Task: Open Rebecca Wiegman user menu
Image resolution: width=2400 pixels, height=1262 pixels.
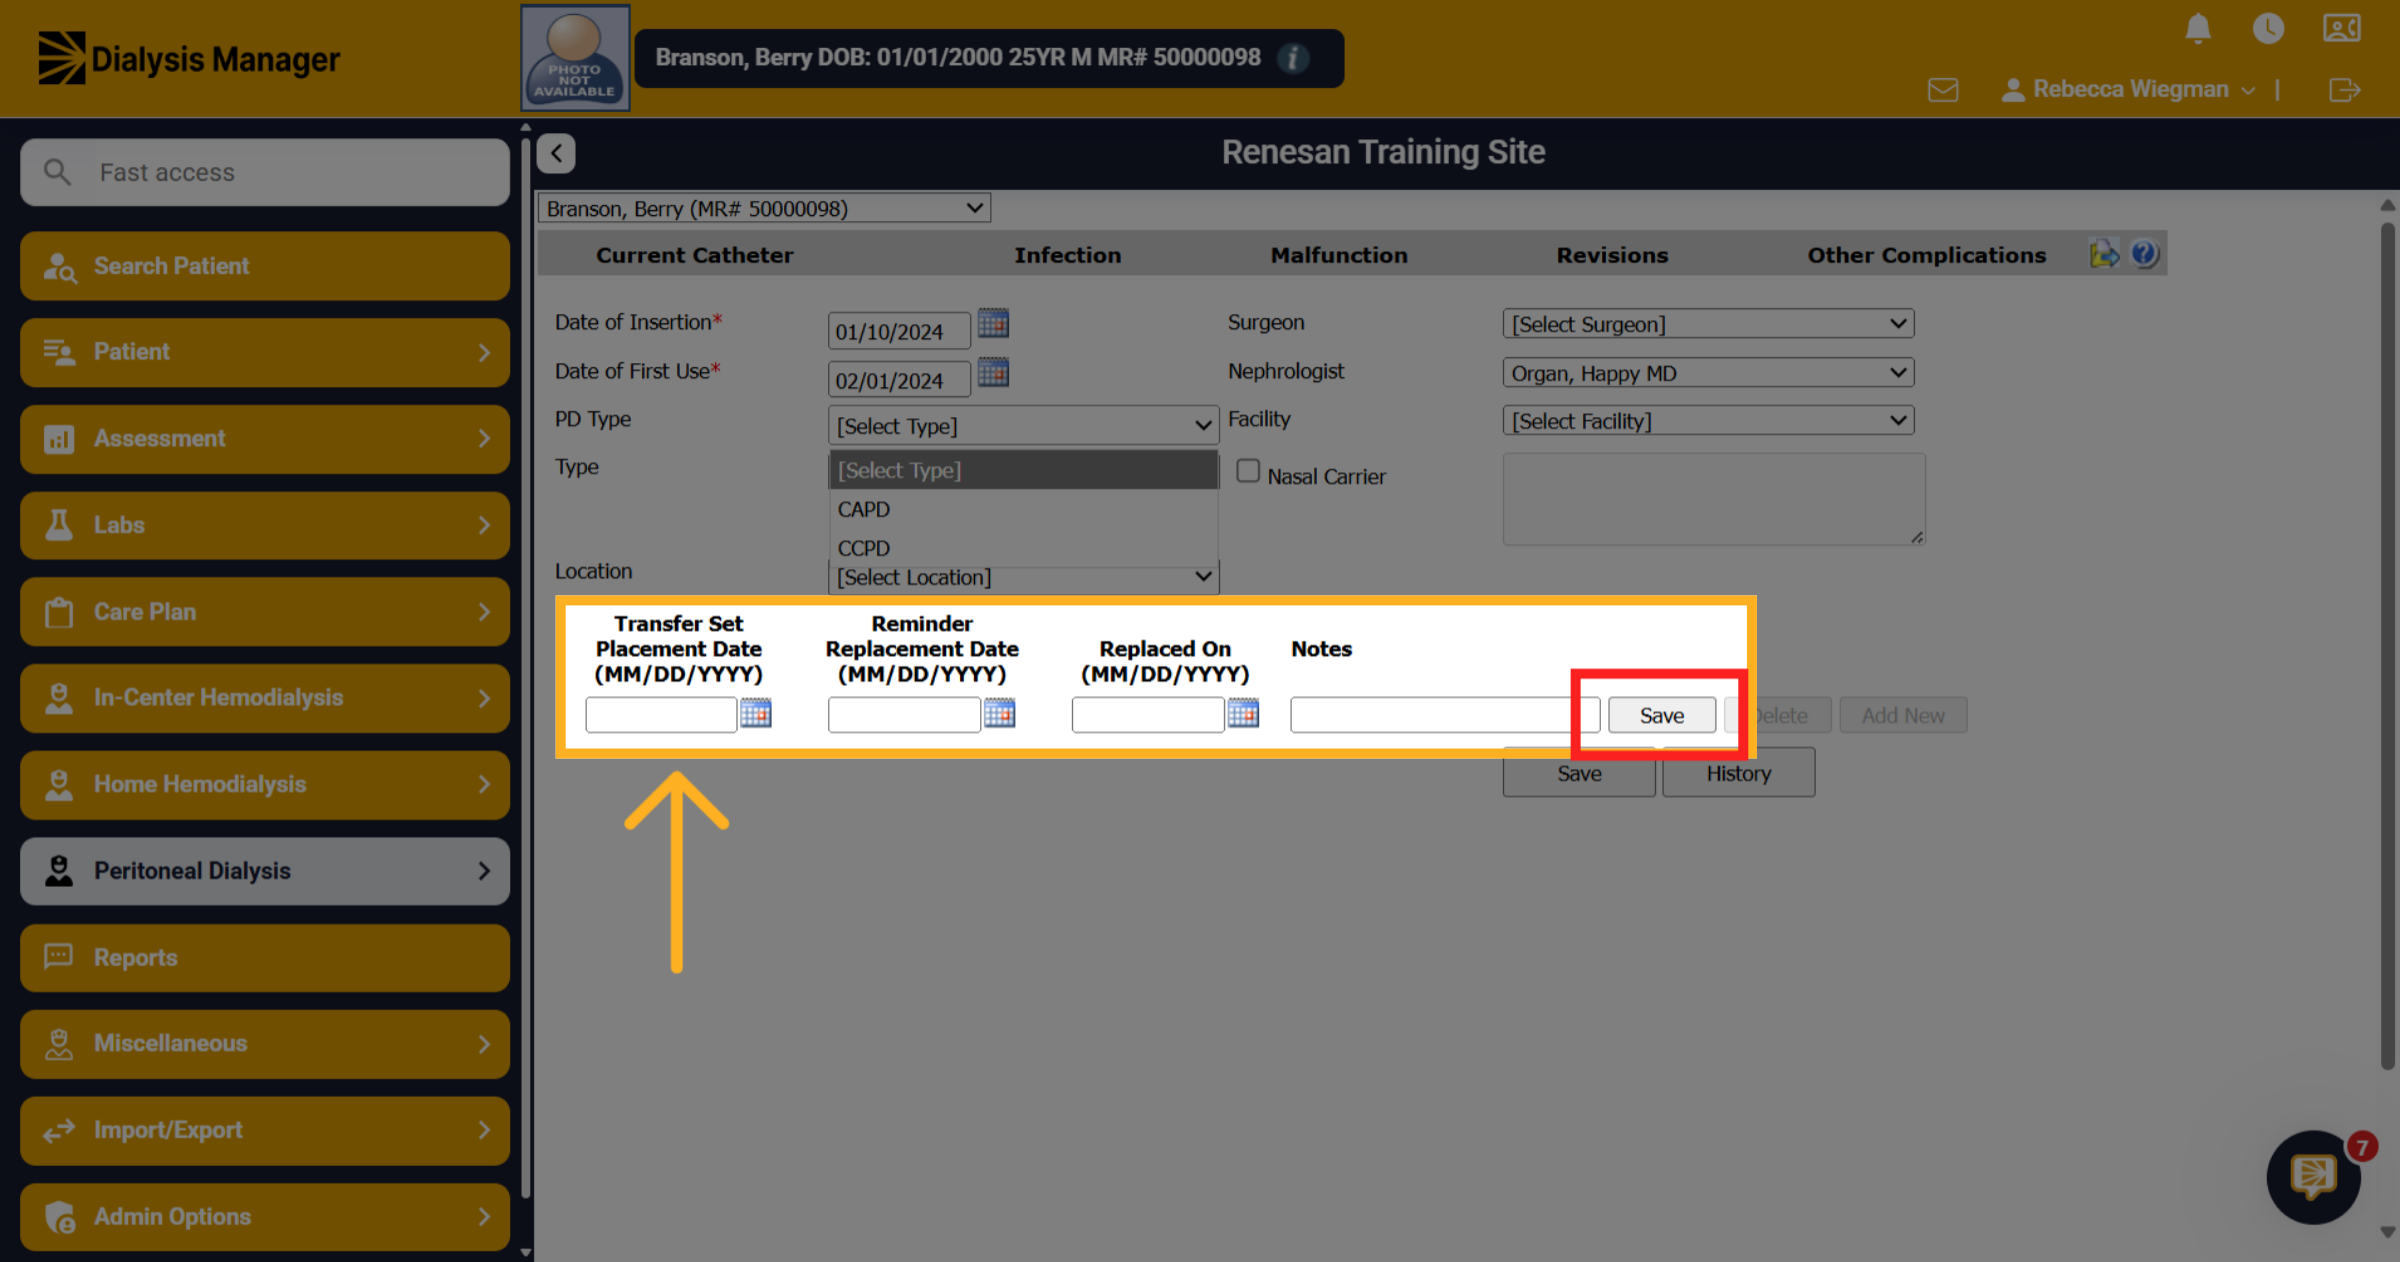Action: tap(2128, 90)
